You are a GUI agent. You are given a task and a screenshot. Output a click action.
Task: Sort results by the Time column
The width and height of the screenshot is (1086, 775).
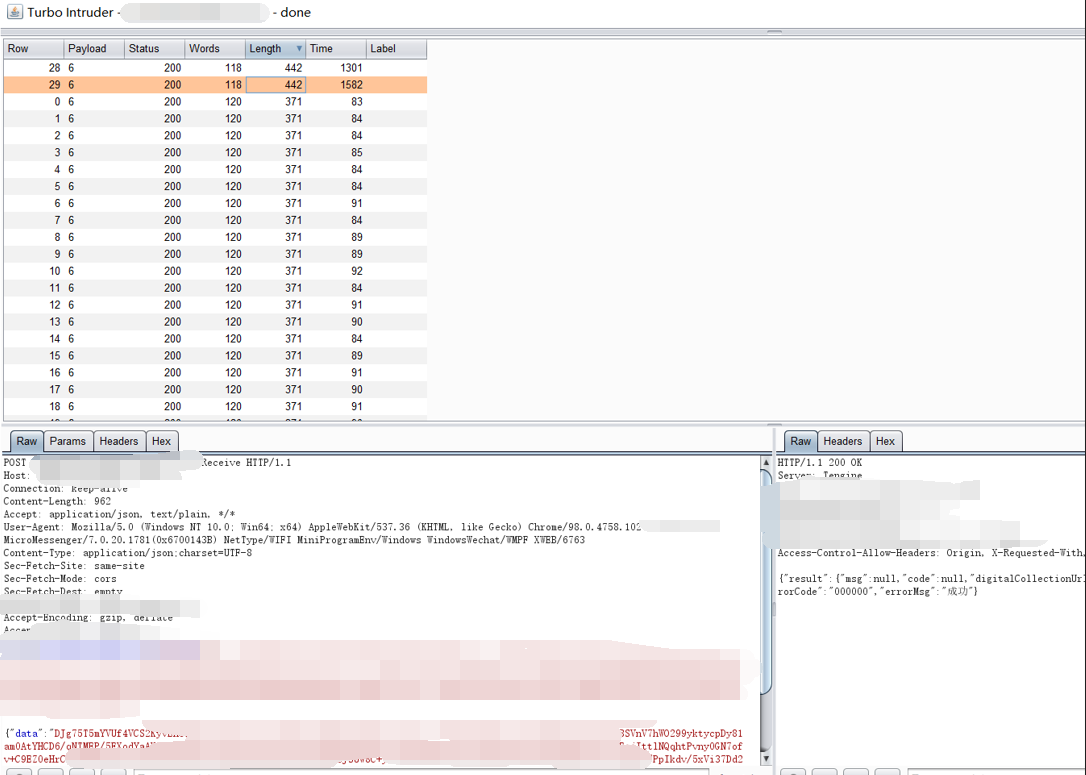coord(336,48)
